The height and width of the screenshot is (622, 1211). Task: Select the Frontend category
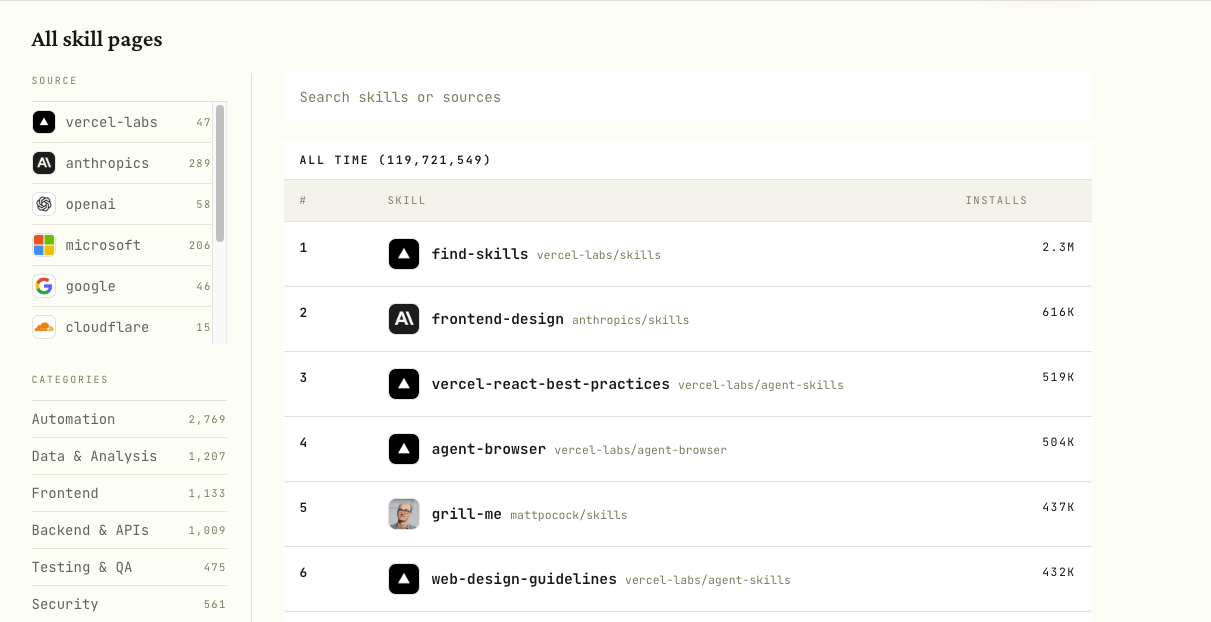(129, 493)
